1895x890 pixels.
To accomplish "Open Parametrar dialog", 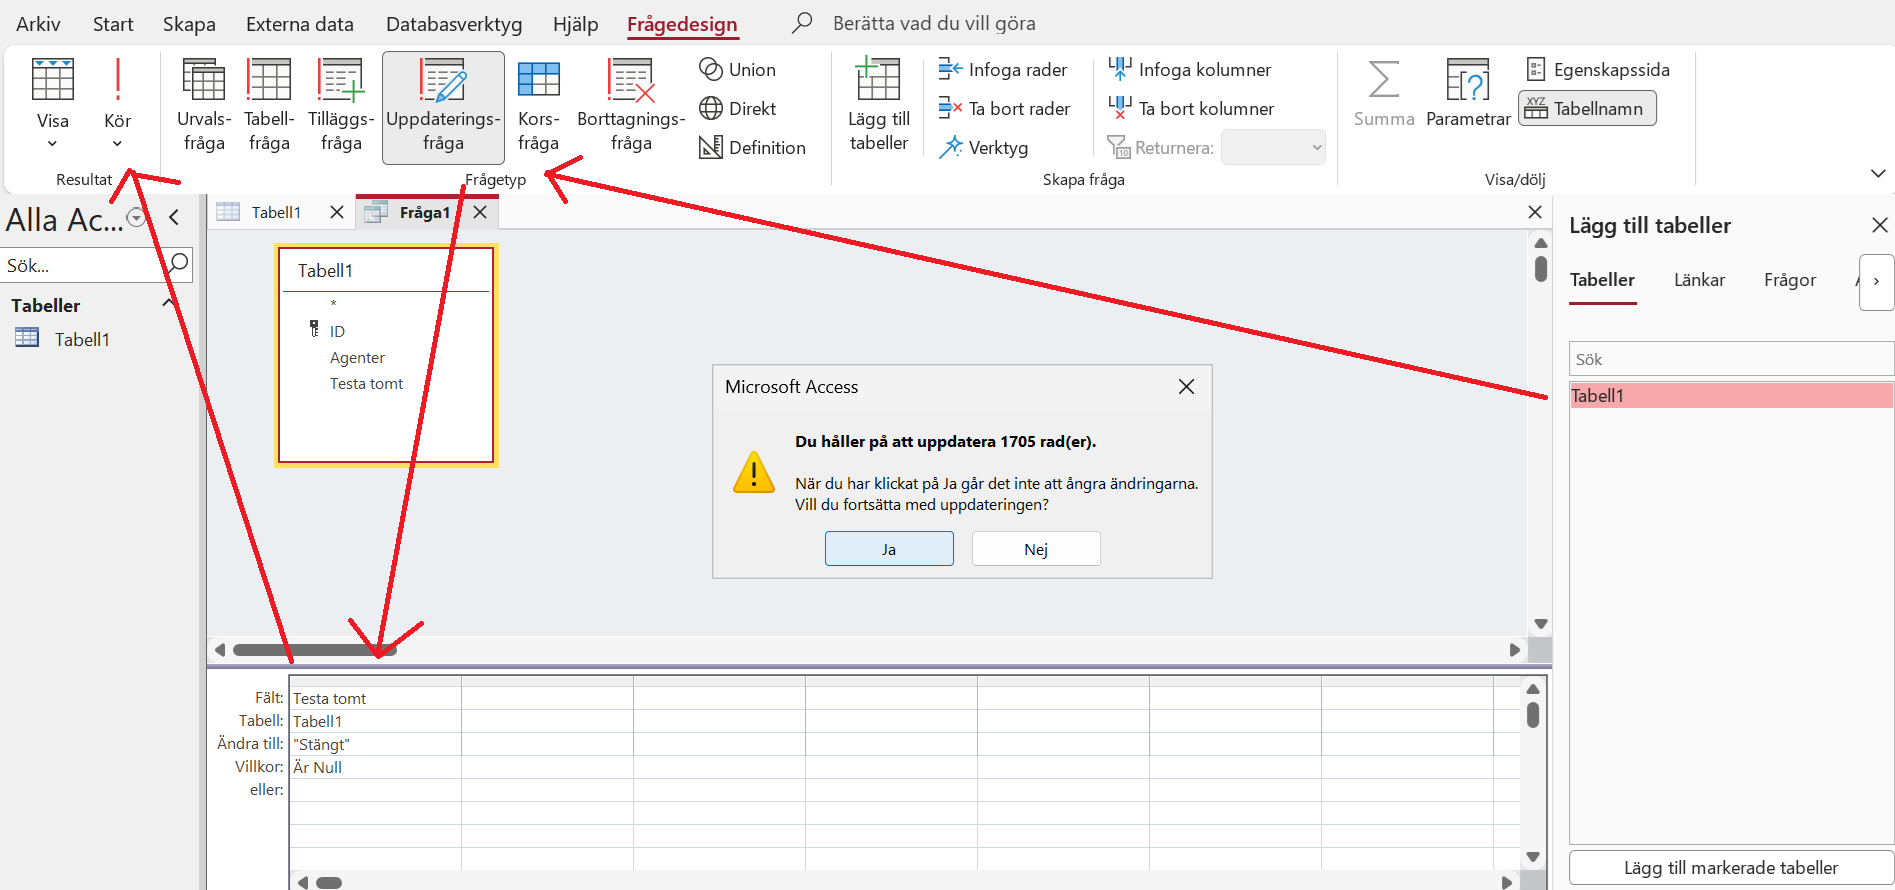I will (1468, 93).
